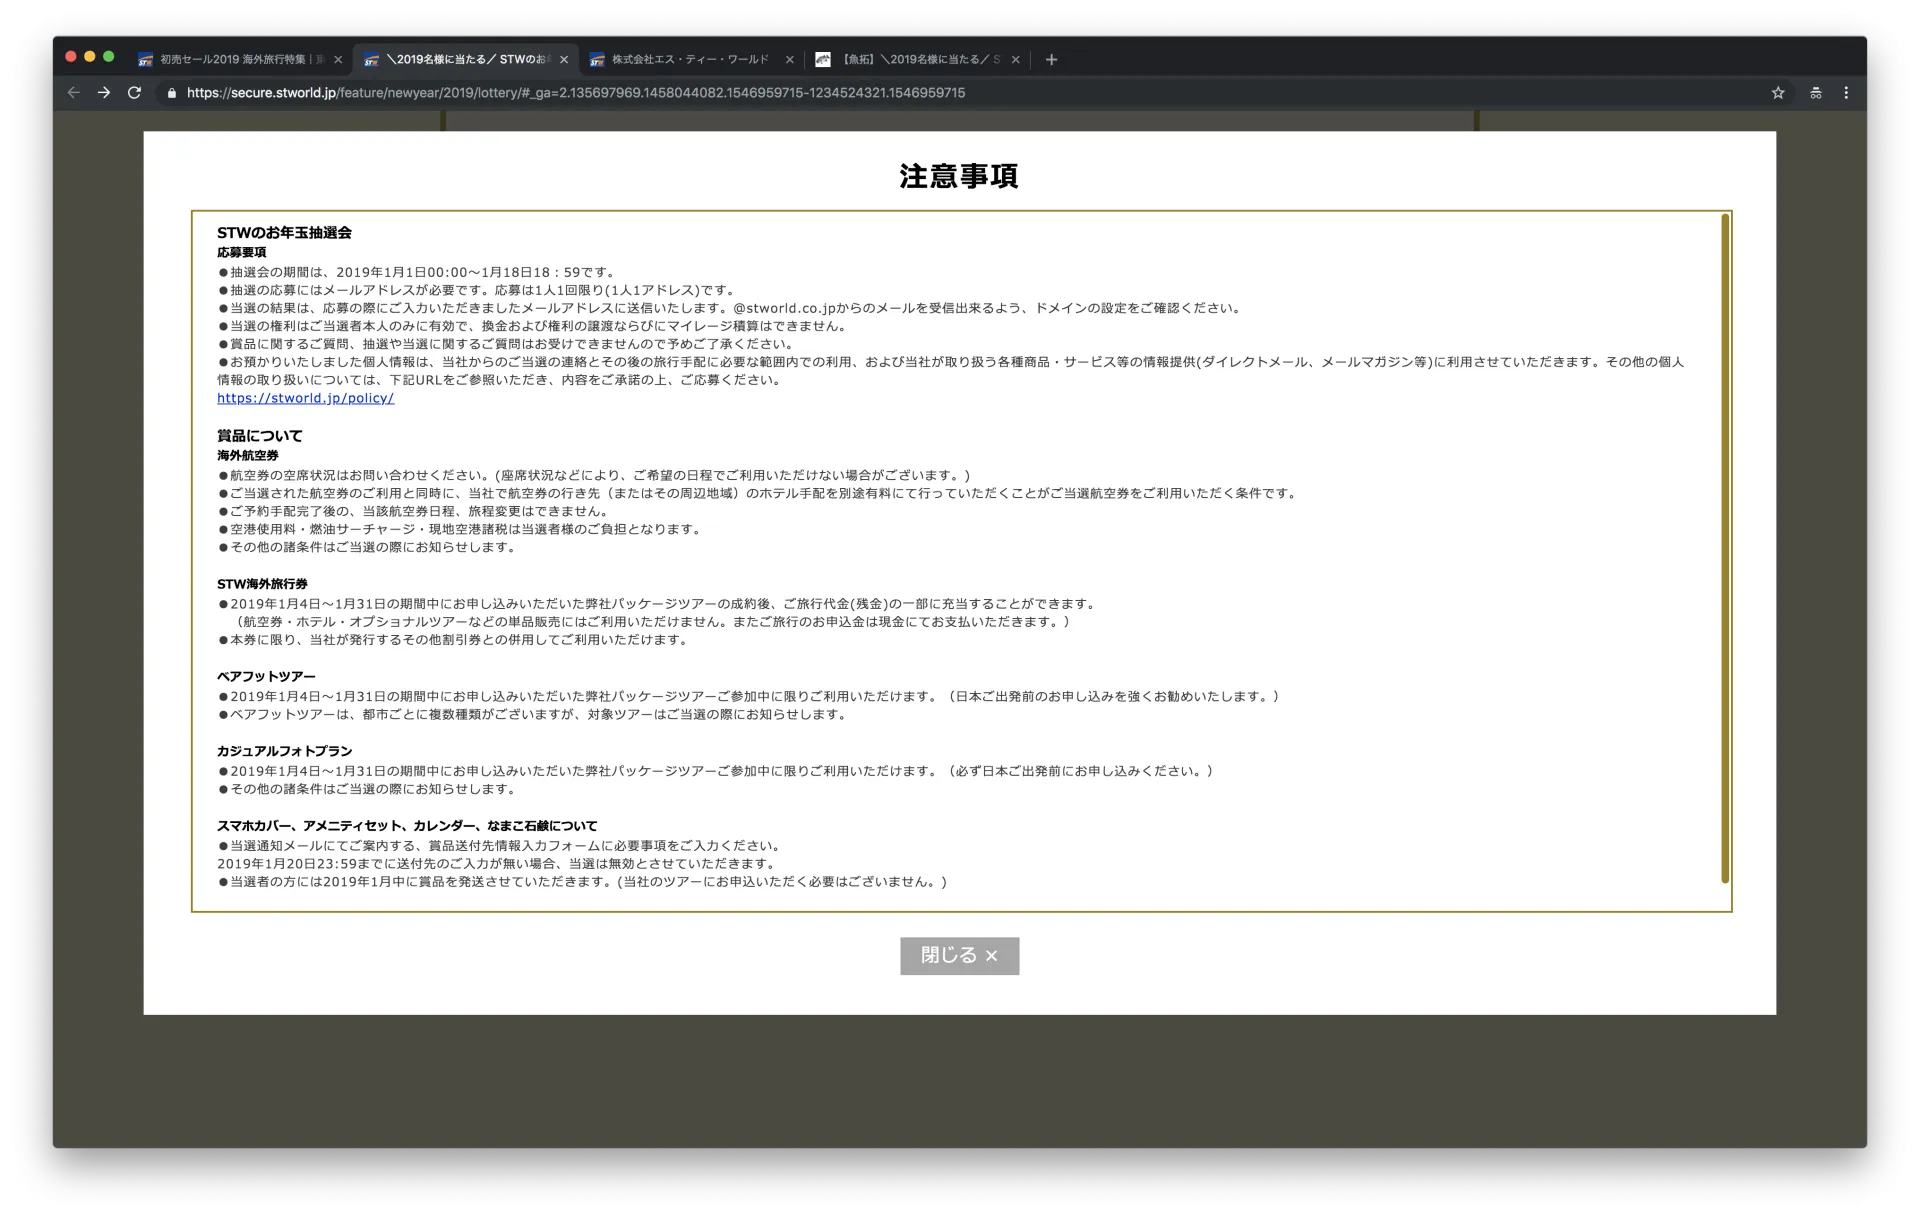Open the stworld.jp/policy link
Screen dimensions: 1920x1218
tap(305, 398)
